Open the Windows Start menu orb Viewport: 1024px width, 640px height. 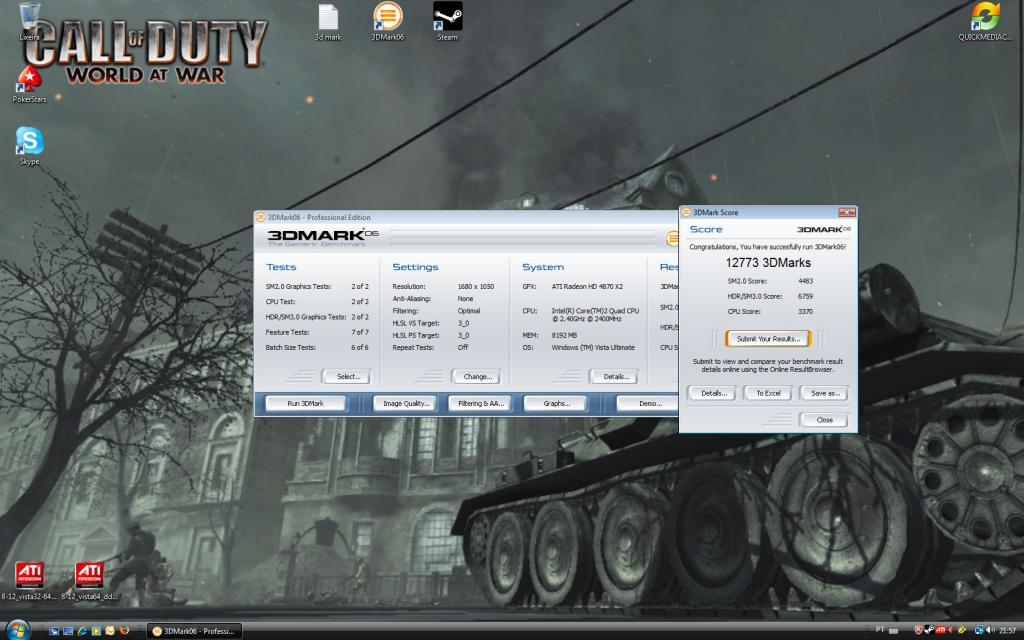(17, 630)
